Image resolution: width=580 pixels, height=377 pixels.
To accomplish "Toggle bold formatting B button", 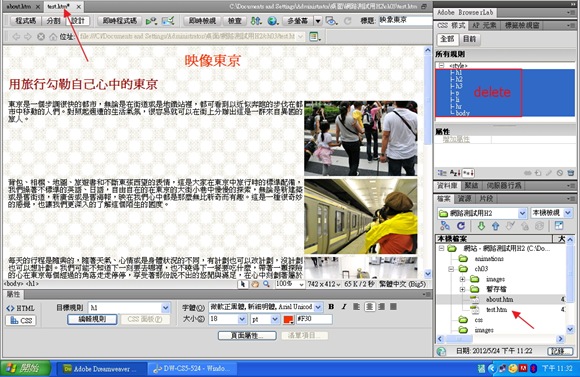I will (x=331, y=307).
